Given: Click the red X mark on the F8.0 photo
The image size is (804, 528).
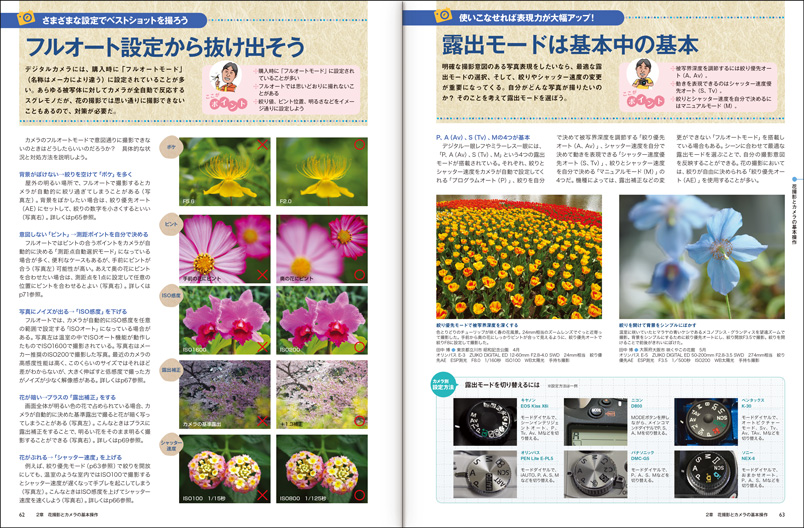Looking at the screenshot, I should [262, 145].
